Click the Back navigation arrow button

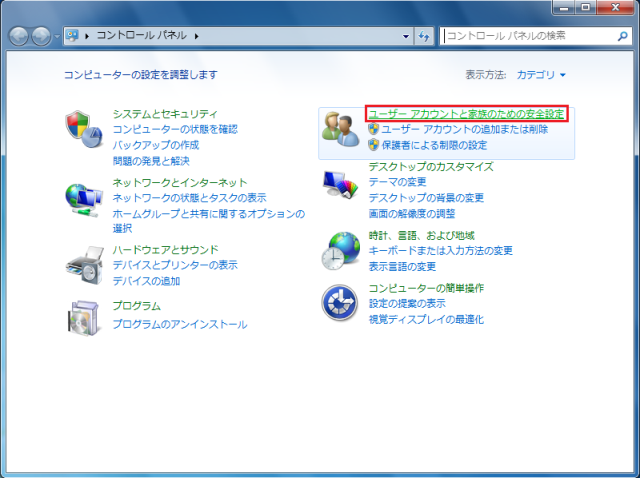pyautogui.click(x=18, y=36)
